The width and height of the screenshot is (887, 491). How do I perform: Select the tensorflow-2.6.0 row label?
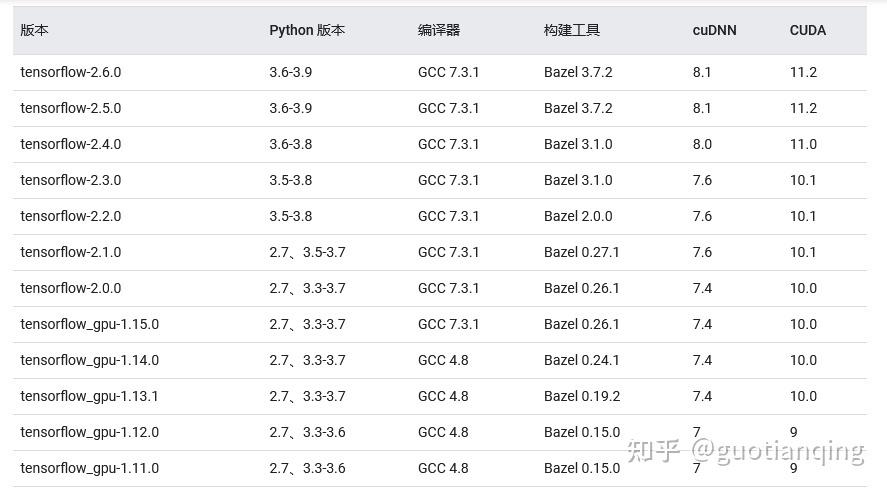(70, 72)
